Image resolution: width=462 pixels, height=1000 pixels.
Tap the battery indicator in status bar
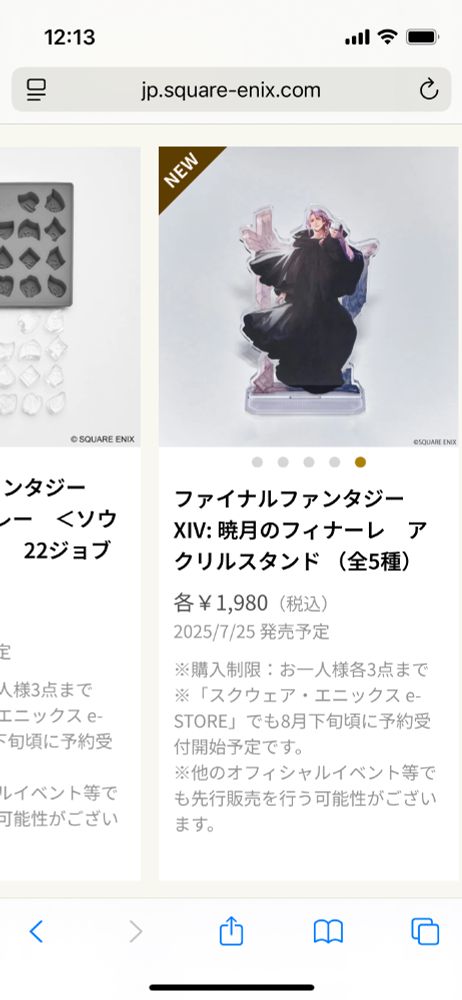pos(422,37)
